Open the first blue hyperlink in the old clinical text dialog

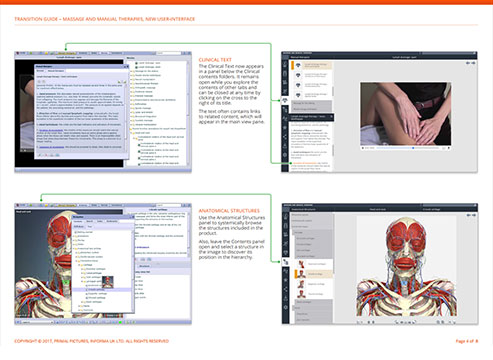click(x=51, y=130)
